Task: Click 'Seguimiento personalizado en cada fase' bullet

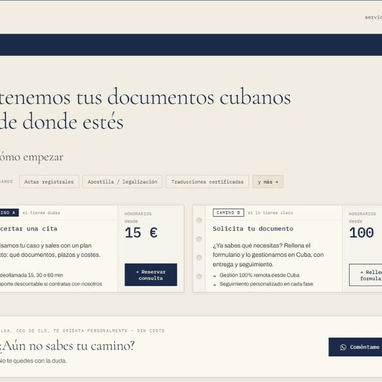Action: [266, 284]
